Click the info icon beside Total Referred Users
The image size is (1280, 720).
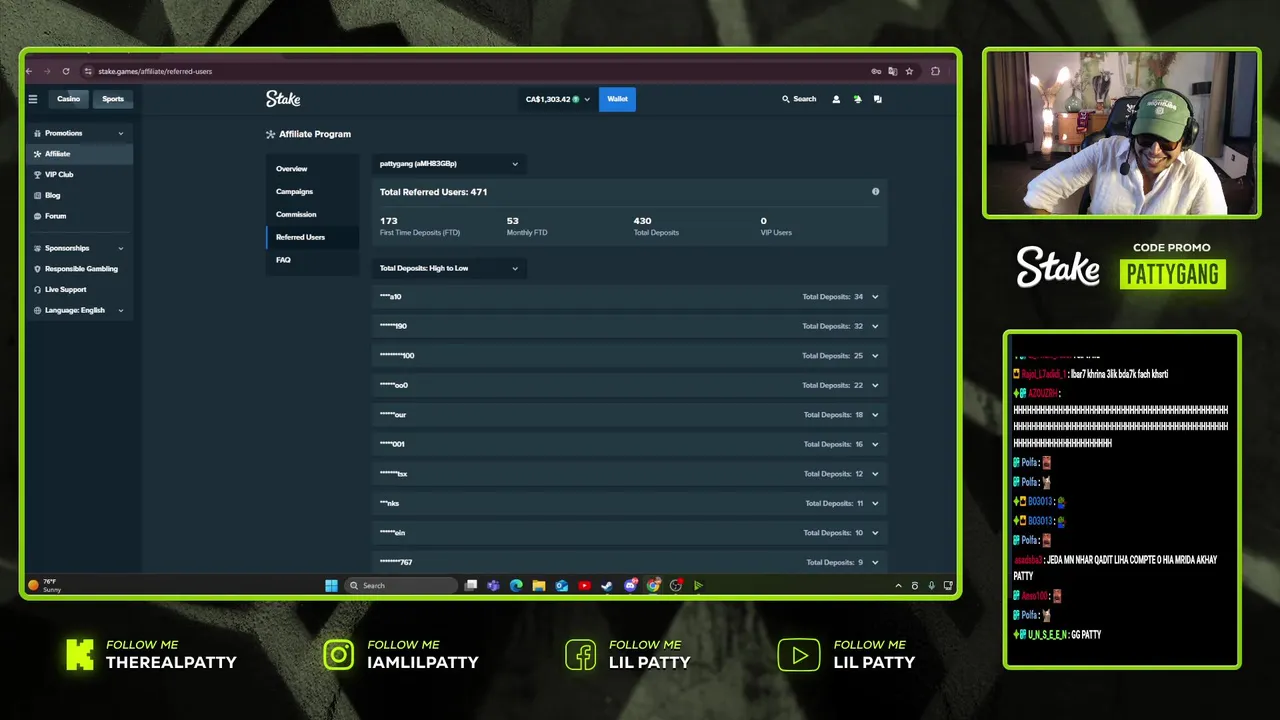tap(875, 191)
